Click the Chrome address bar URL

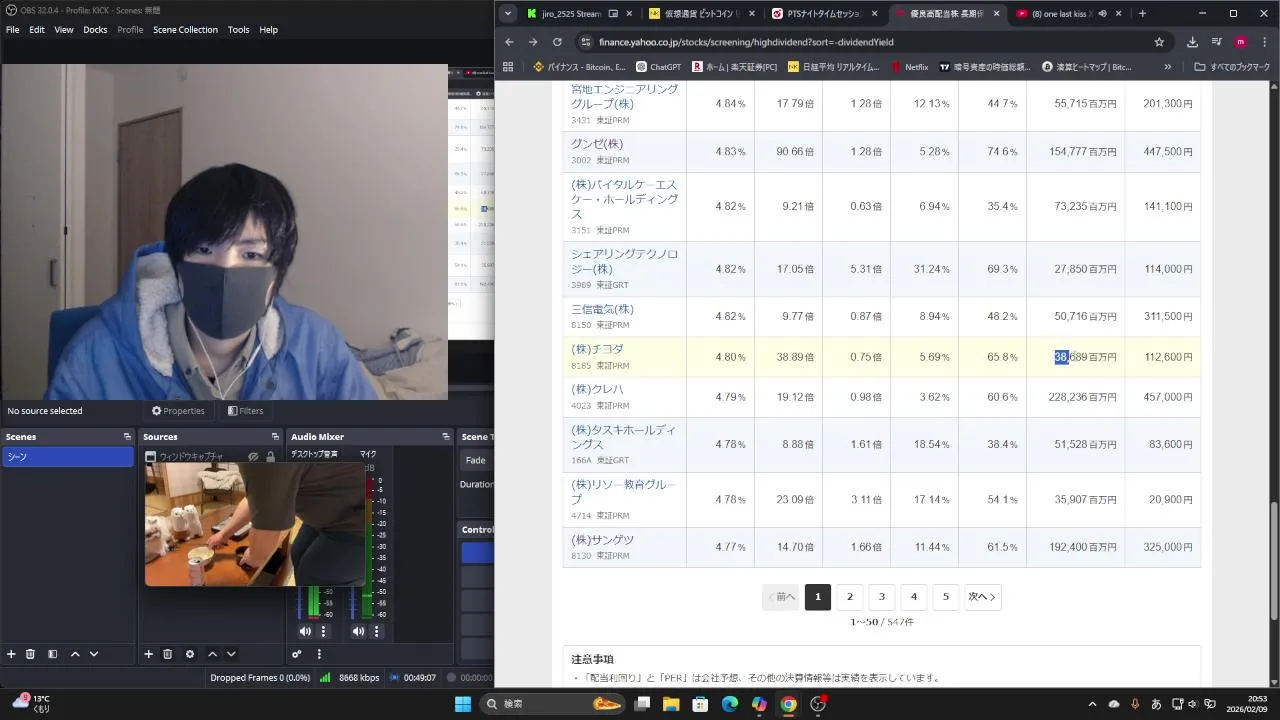tap(745, 42)
